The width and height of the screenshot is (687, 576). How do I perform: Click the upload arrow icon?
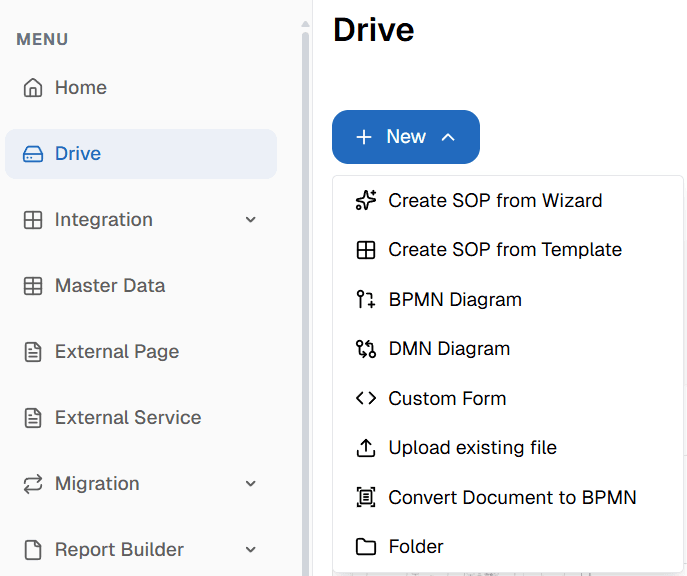366,448
